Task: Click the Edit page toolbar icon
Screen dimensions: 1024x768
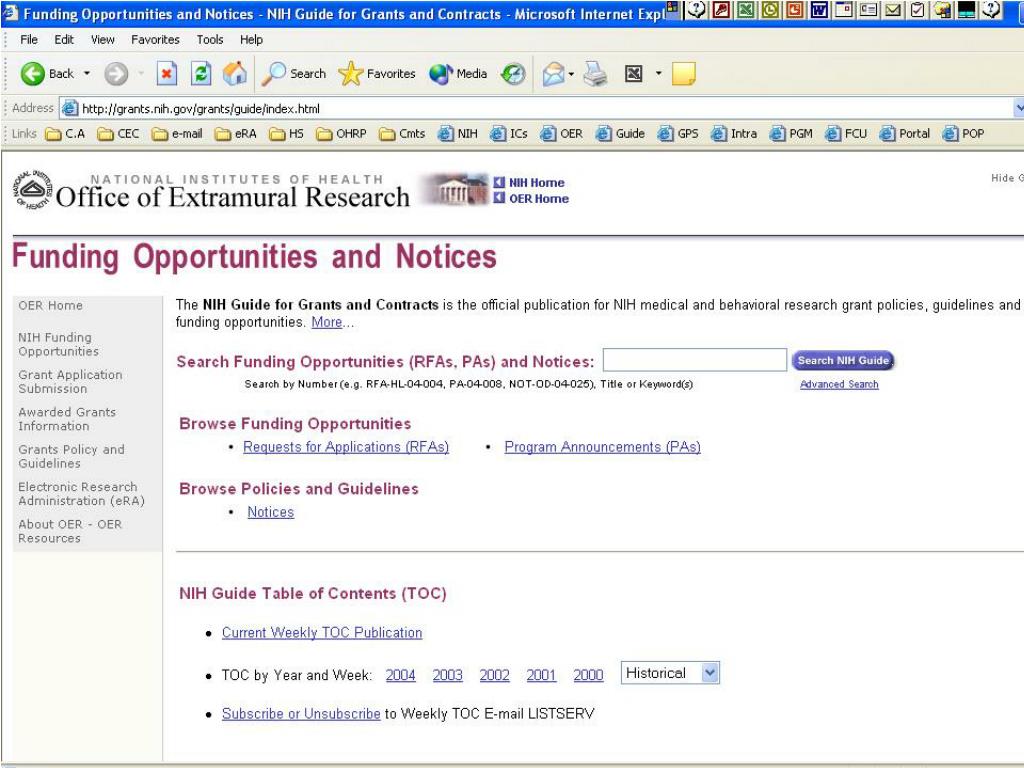Action: [x=633, y=74]
